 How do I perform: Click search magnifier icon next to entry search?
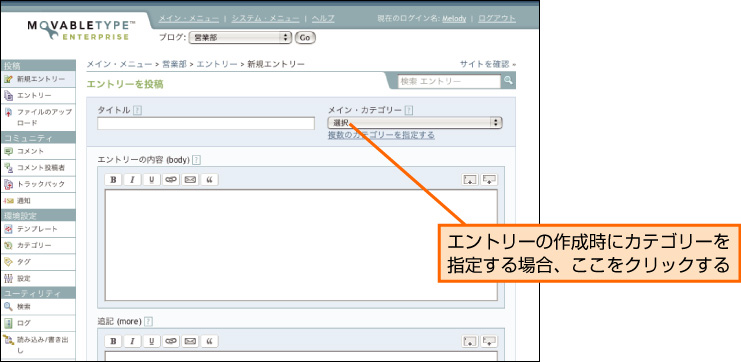point(508,81)
